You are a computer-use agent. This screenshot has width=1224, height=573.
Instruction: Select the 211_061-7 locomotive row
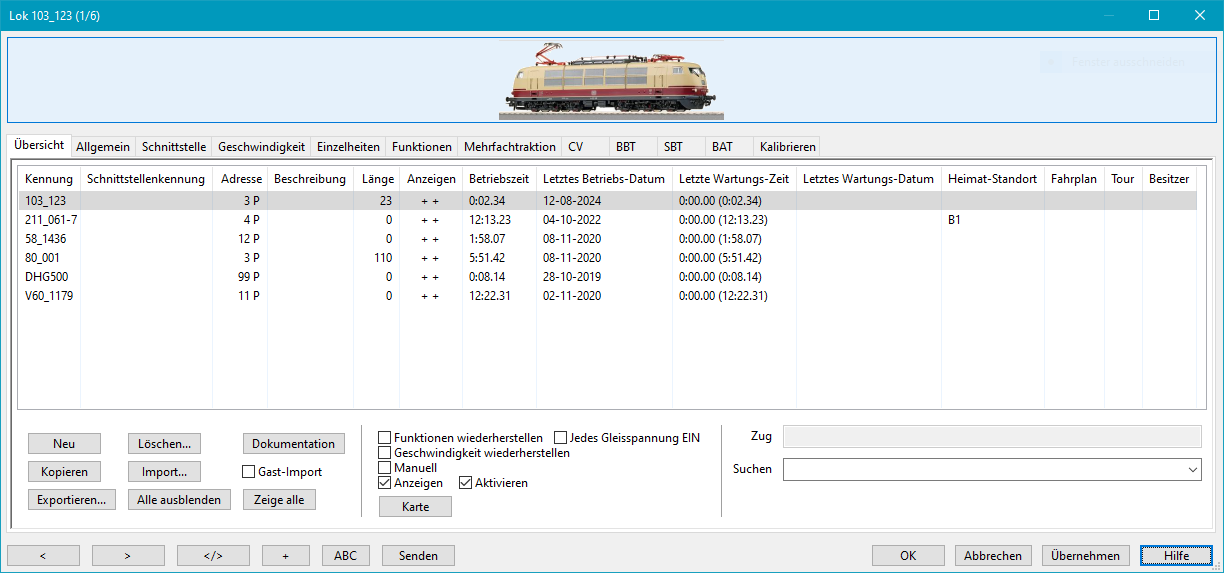51,220
